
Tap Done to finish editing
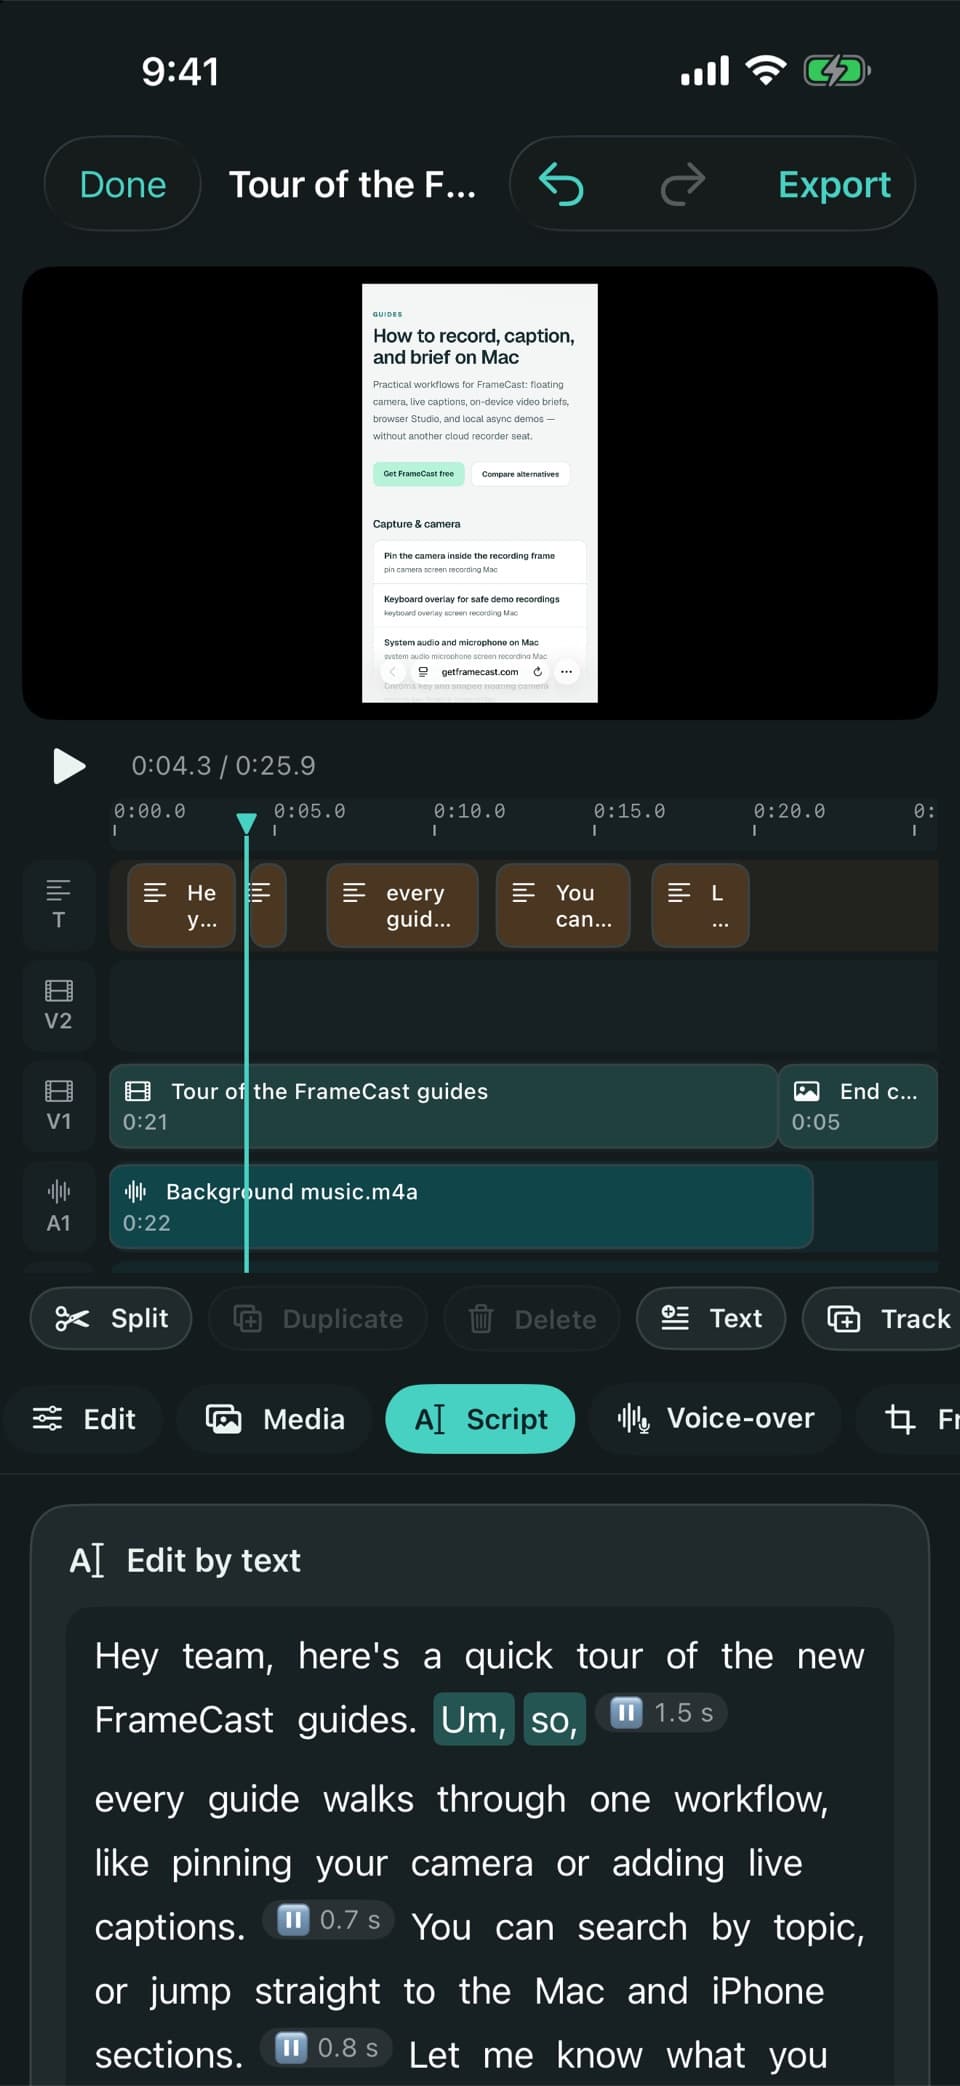click(x=123, y=185)
